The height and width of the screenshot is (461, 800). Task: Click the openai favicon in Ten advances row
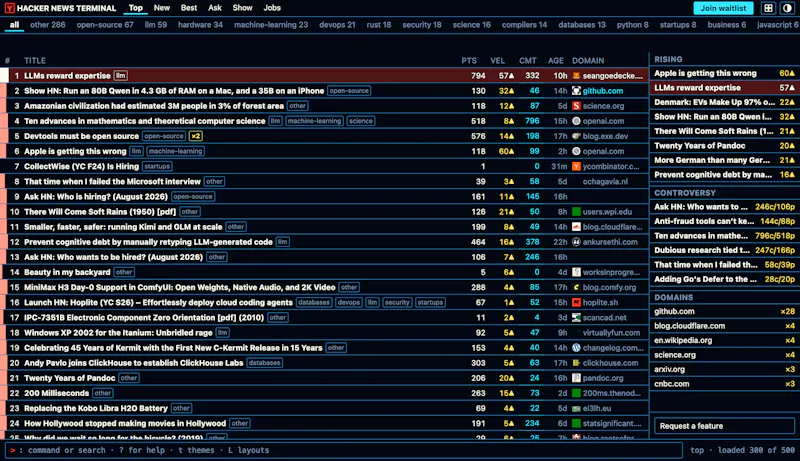pyautogui.click(x=576, y=121)
